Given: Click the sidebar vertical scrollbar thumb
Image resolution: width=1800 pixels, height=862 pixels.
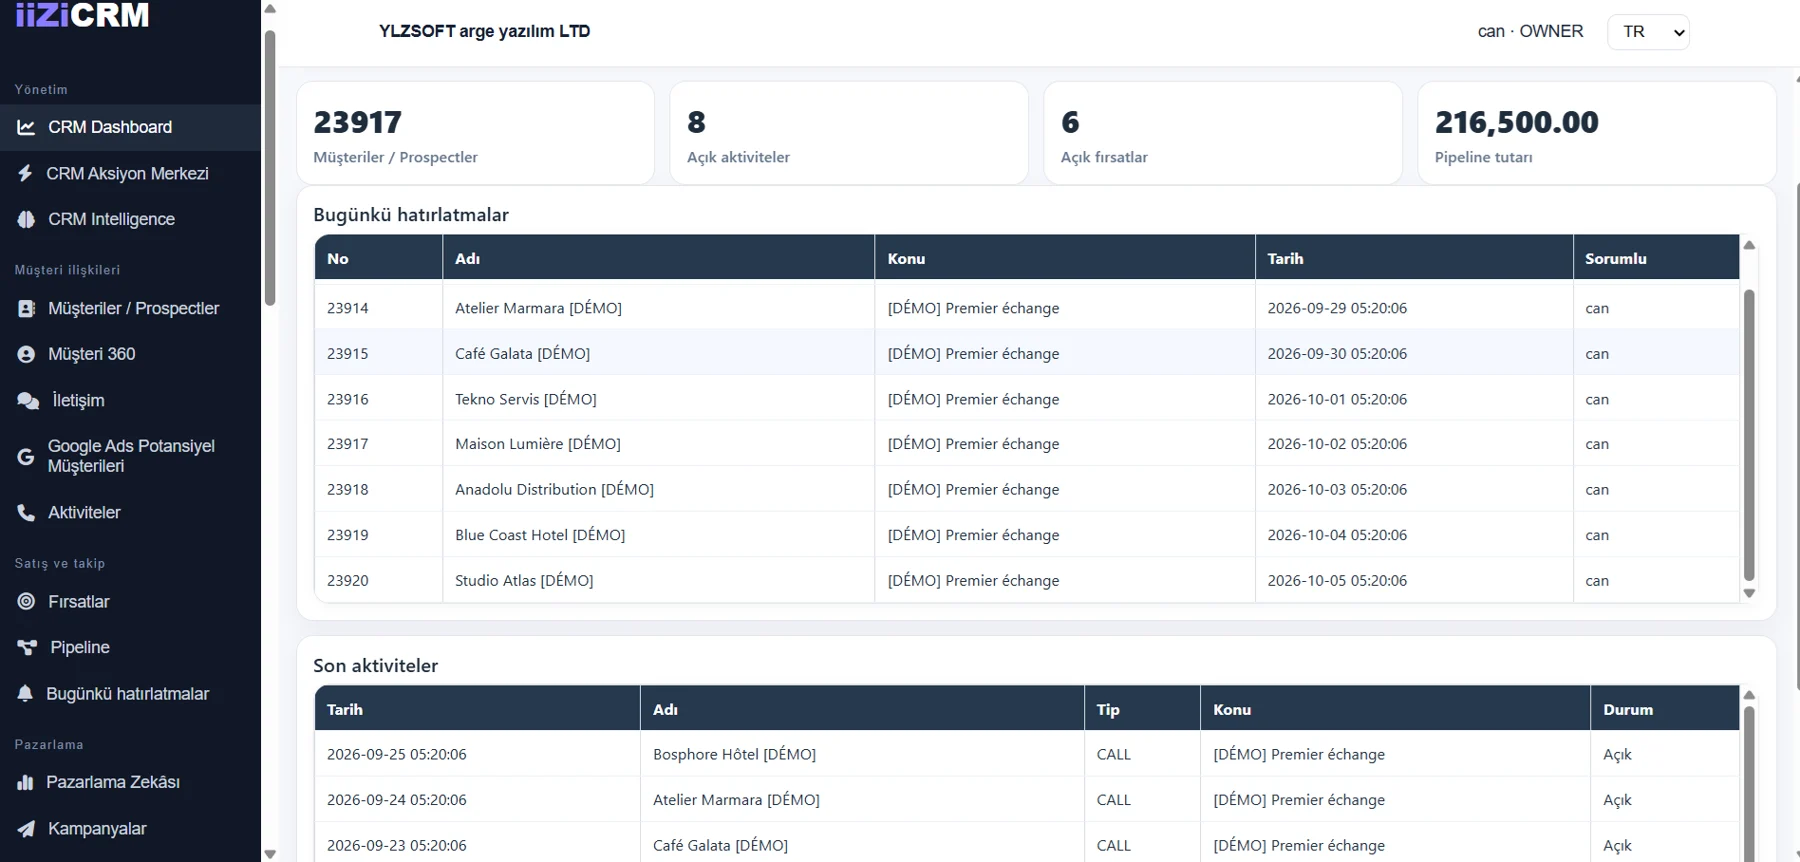Looking at the screenshot, I should [269, 168].
